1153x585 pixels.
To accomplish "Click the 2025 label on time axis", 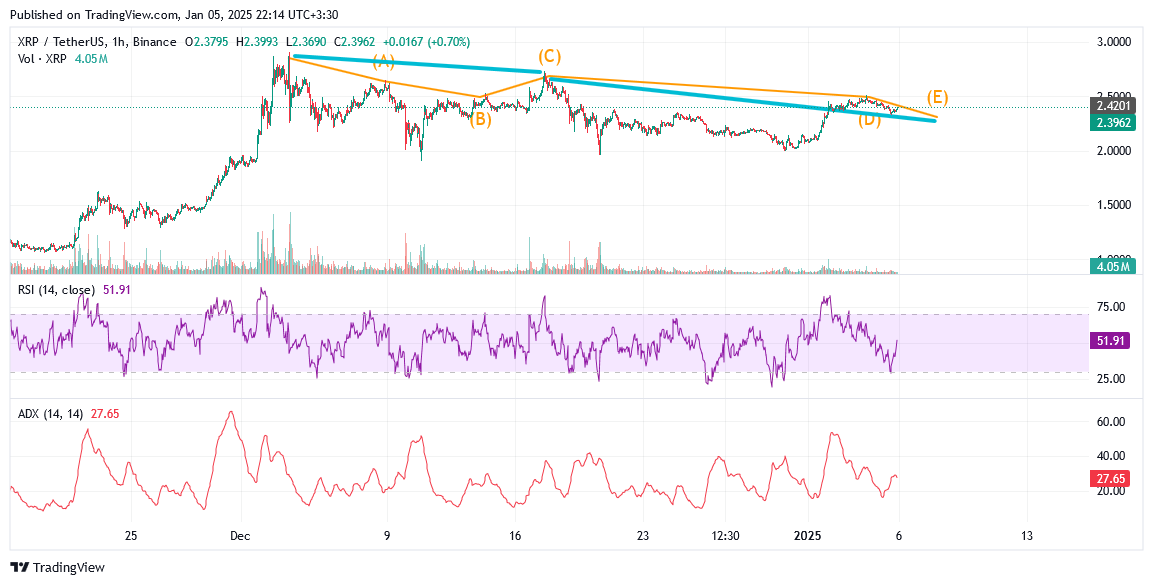I will [x=806, y=535].
